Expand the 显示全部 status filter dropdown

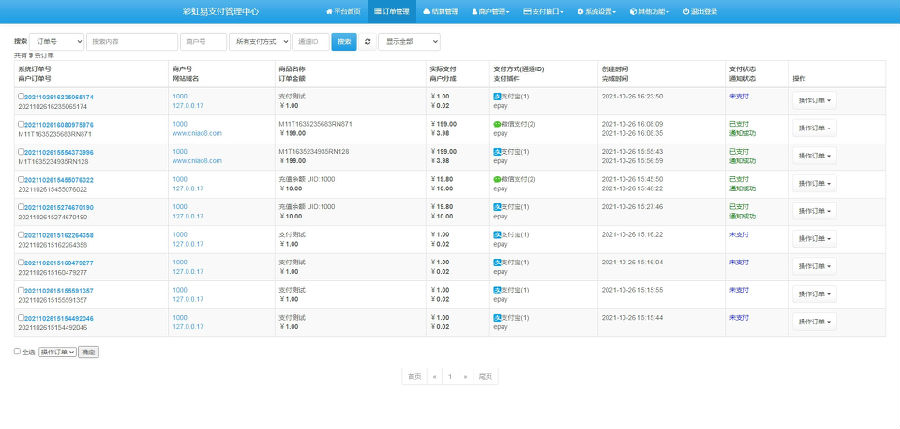pos(409,42)
